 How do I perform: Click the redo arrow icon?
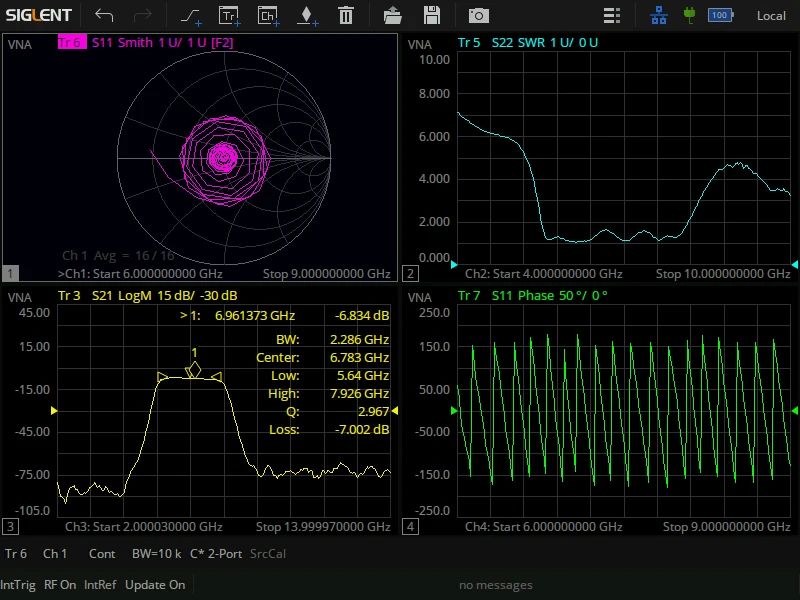pyautogui.click(x=142, y=15)
